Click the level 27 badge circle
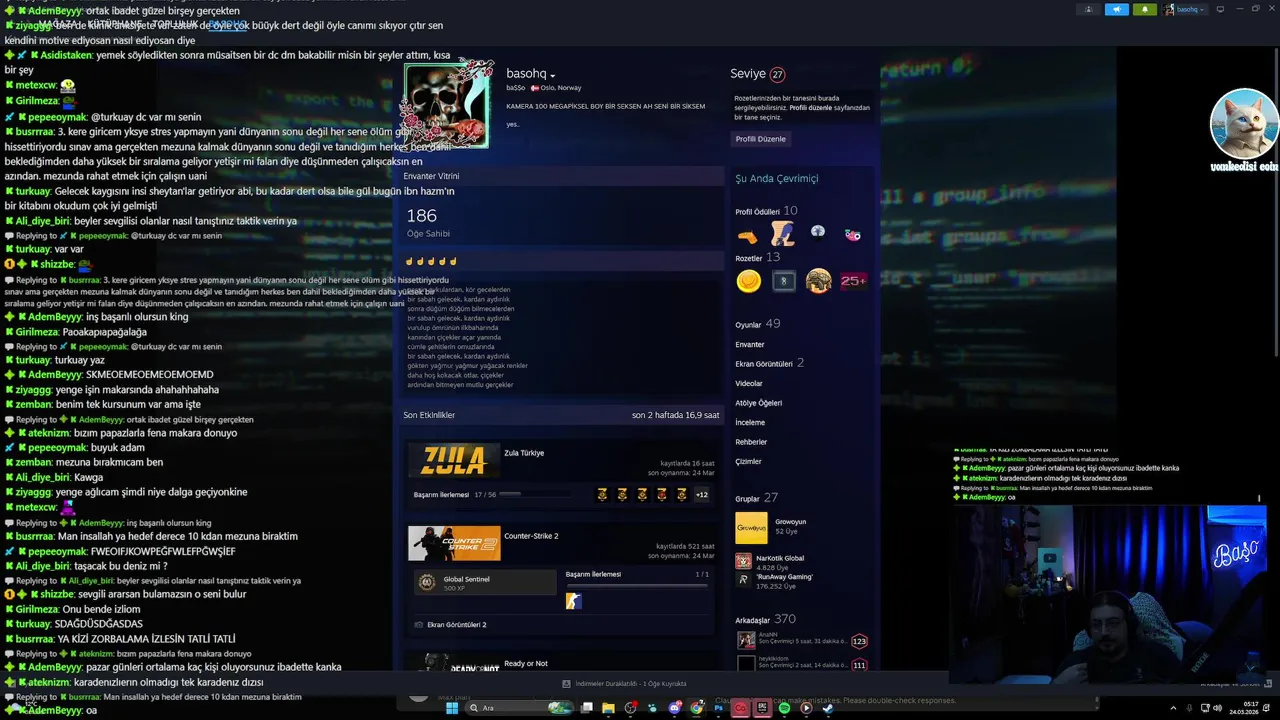The width and height of the screenshot is (1280, 720). [777, 74]
